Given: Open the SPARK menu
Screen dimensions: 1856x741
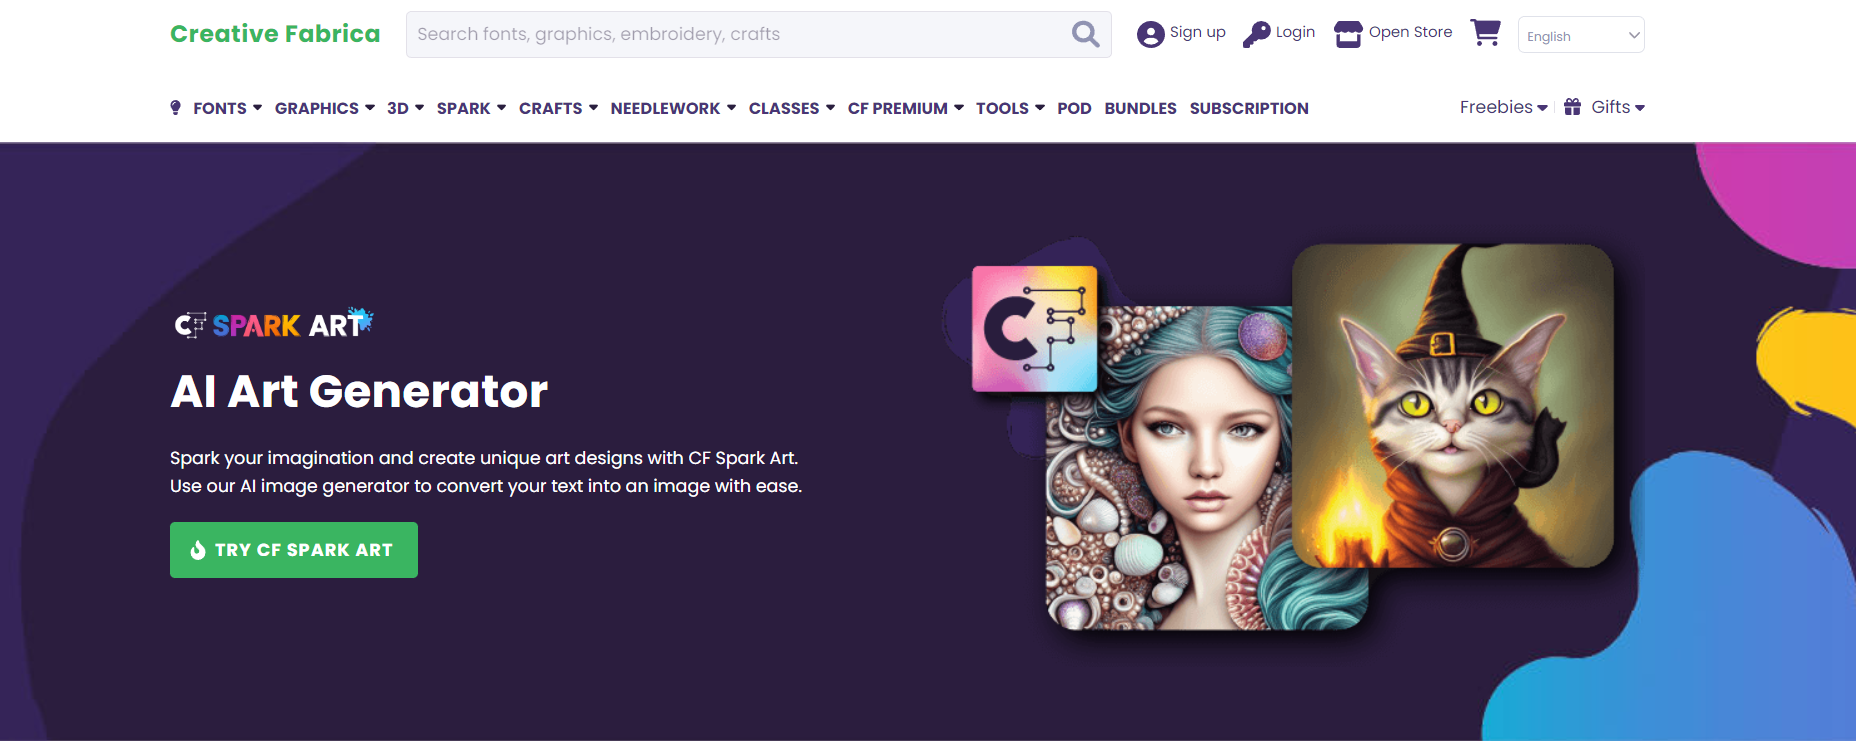Looking at the screenshot, I should click(x=464, y=108).
